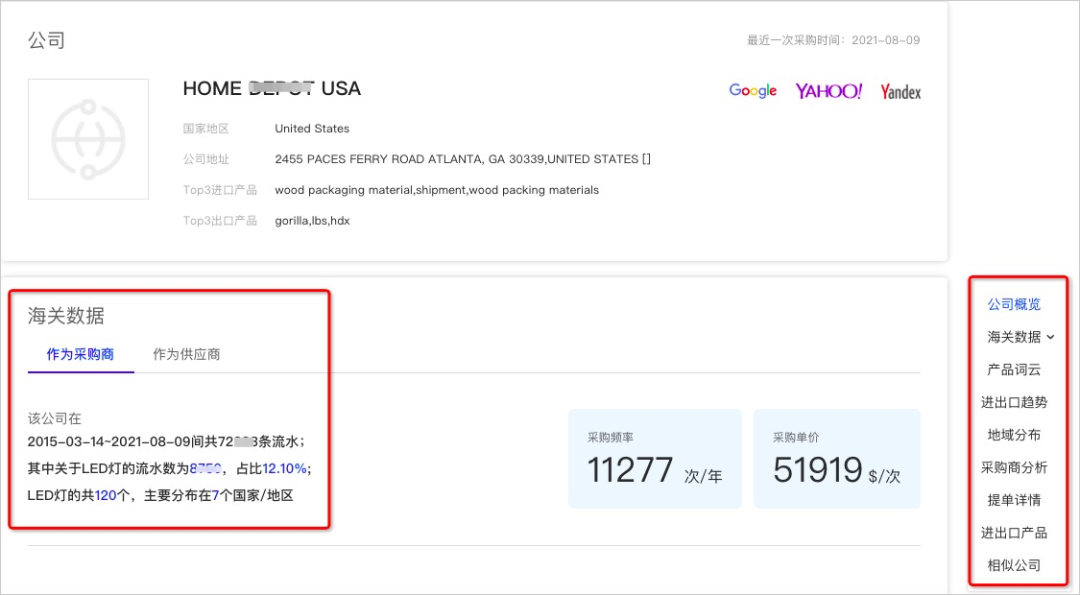Select the 作为采购商 tab

tap(80, 353)
